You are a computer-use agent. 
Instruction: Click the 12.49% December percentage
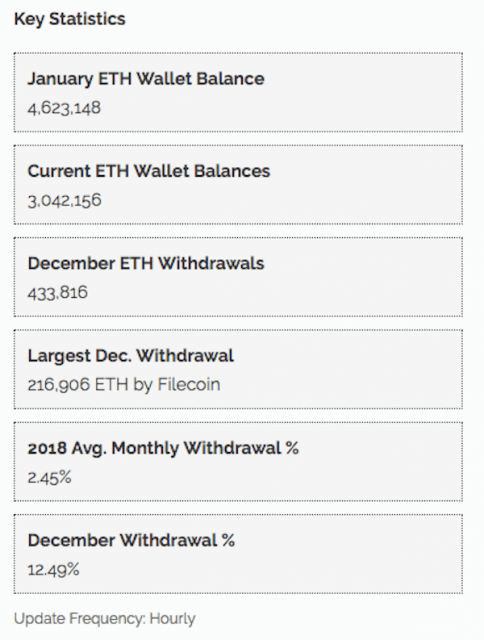(x=53, y=569)
